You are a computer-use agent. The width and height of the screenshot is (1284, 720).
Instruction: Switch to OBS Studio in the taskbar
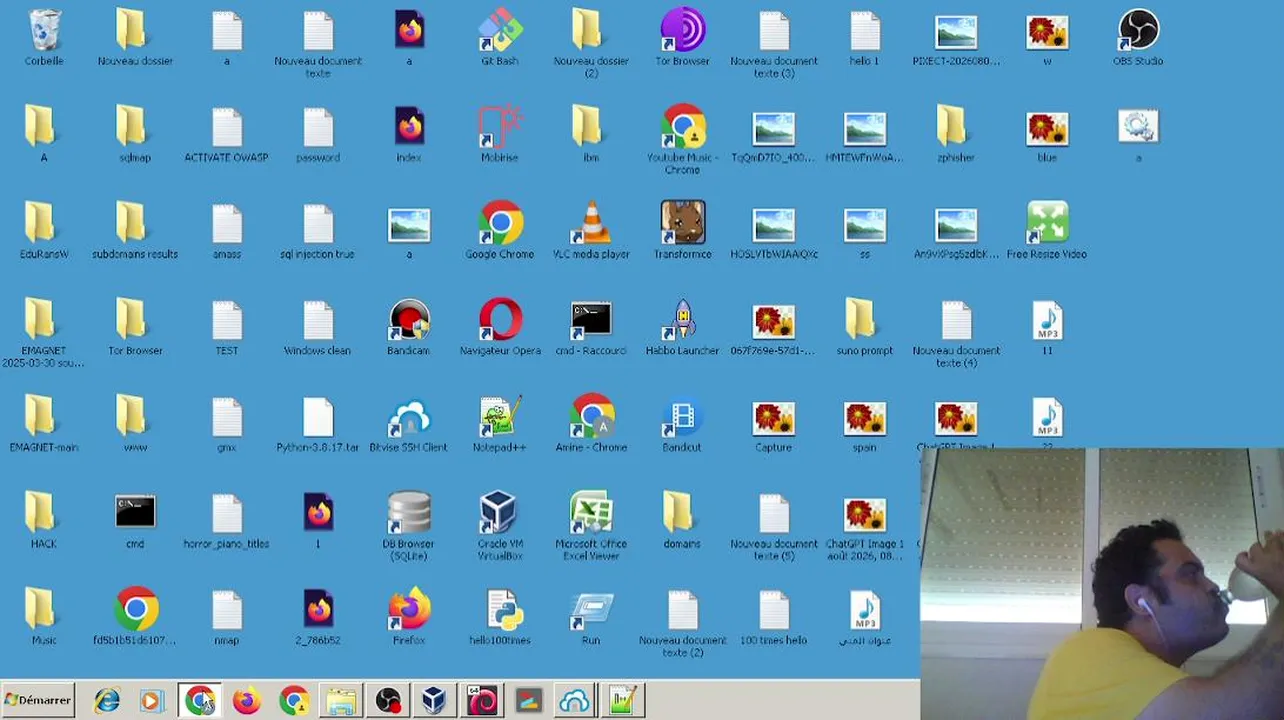click(x=388, y=700)
